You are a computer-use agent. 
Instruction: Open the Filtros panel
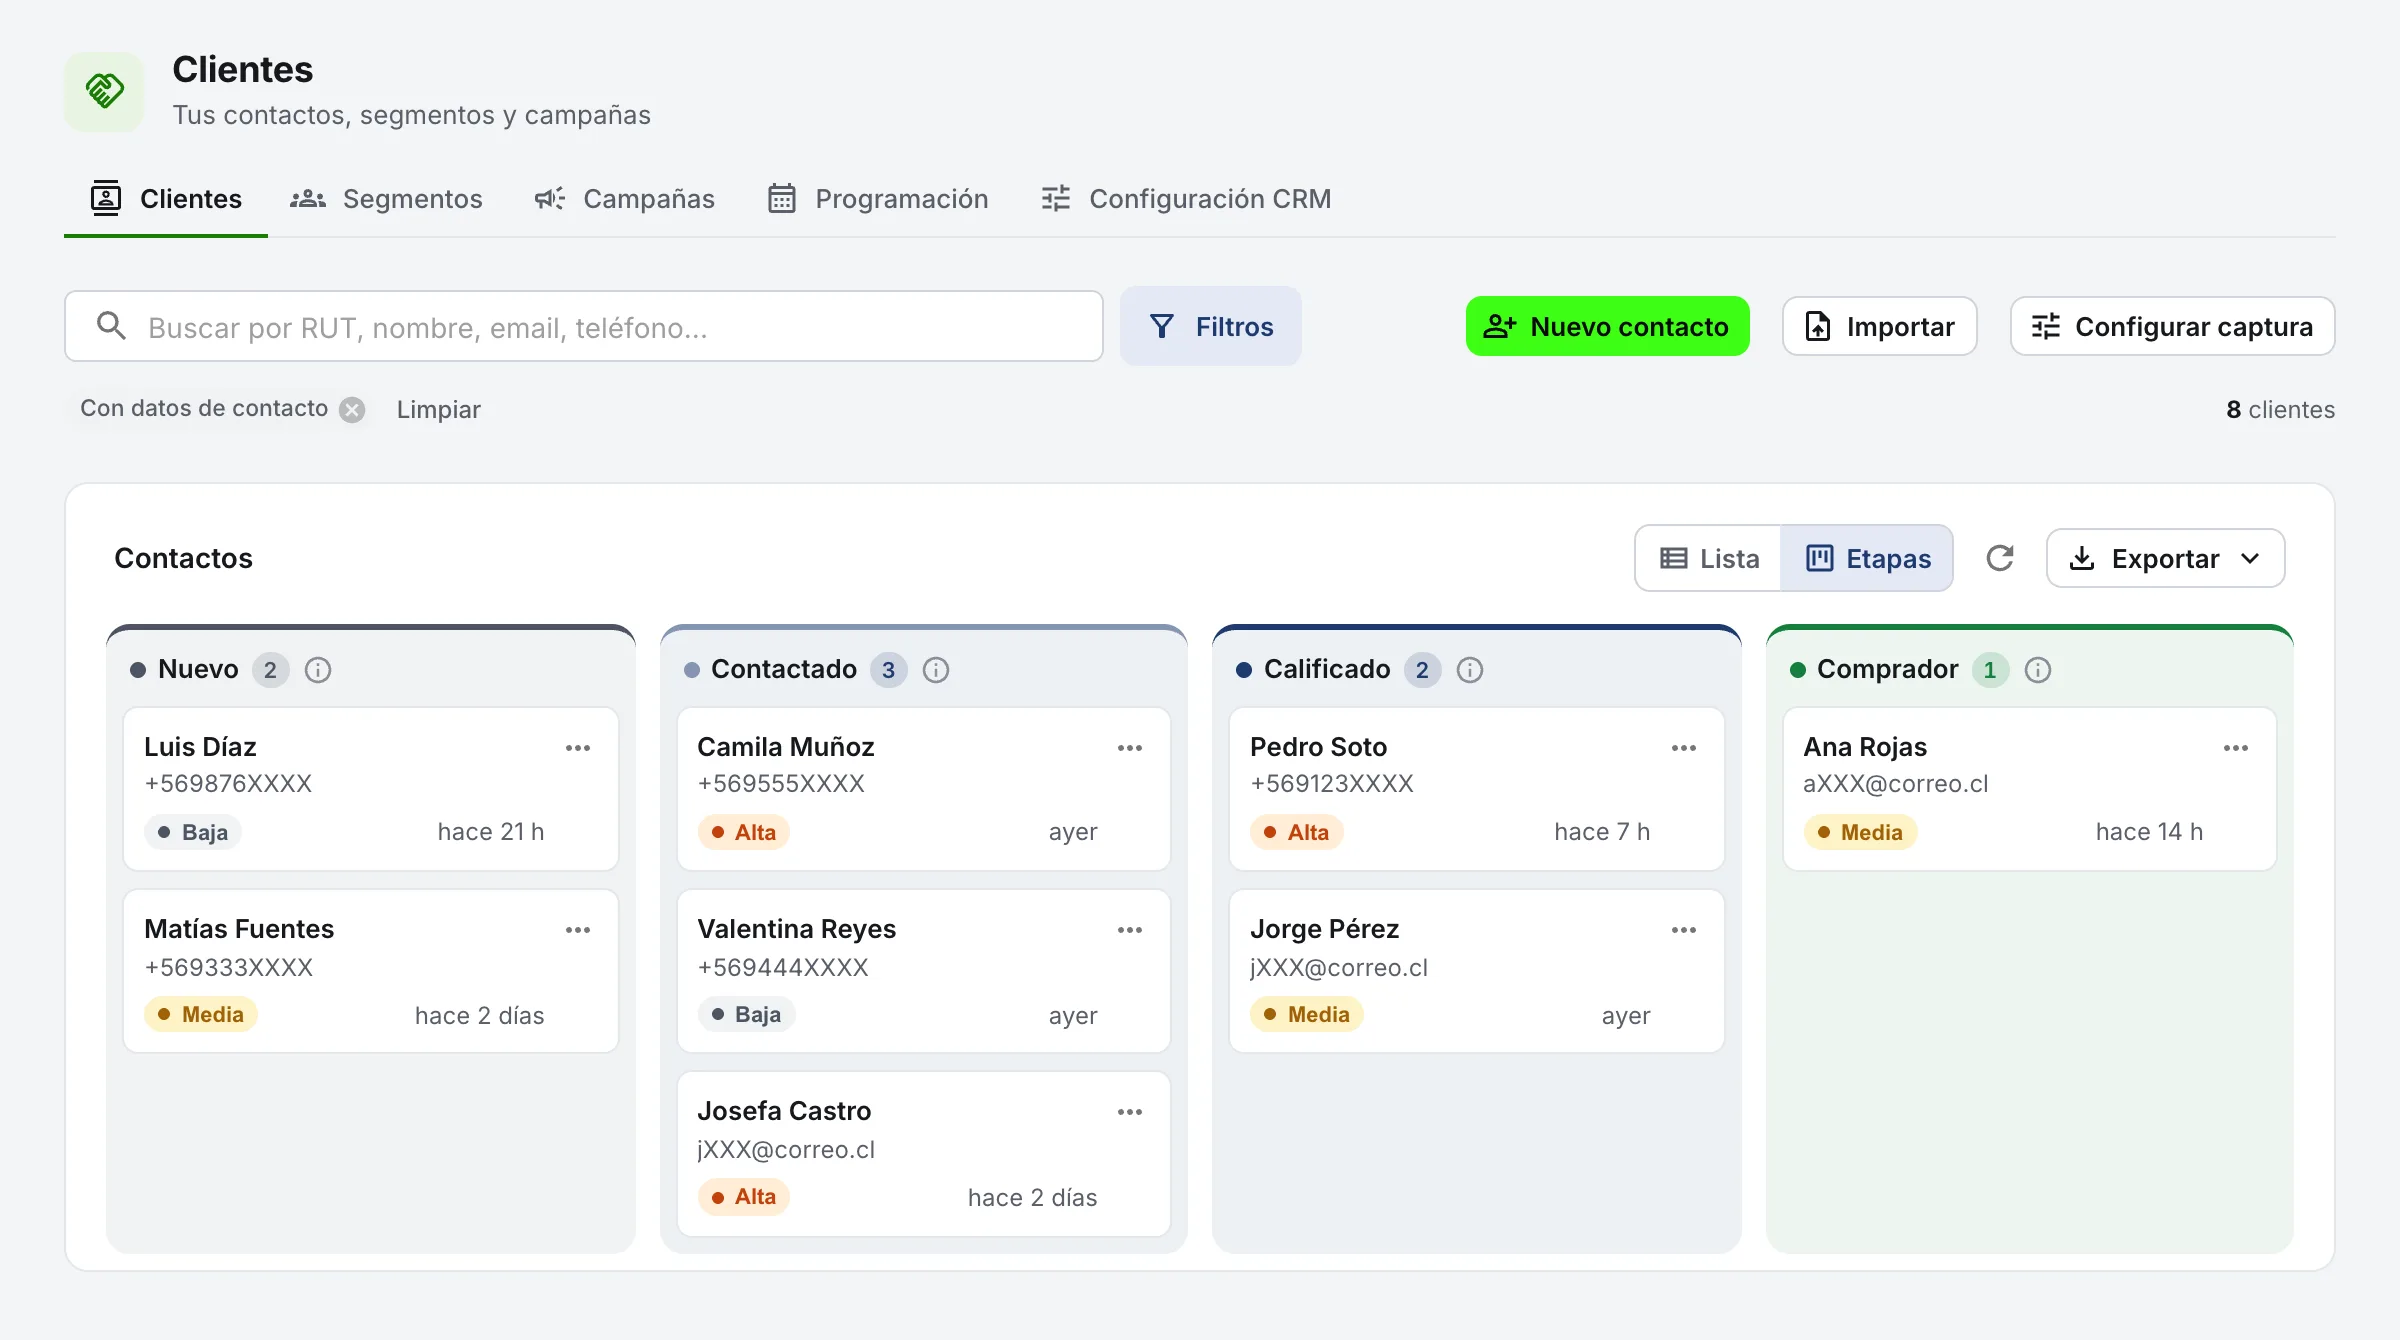click(x=1211, y=326)
